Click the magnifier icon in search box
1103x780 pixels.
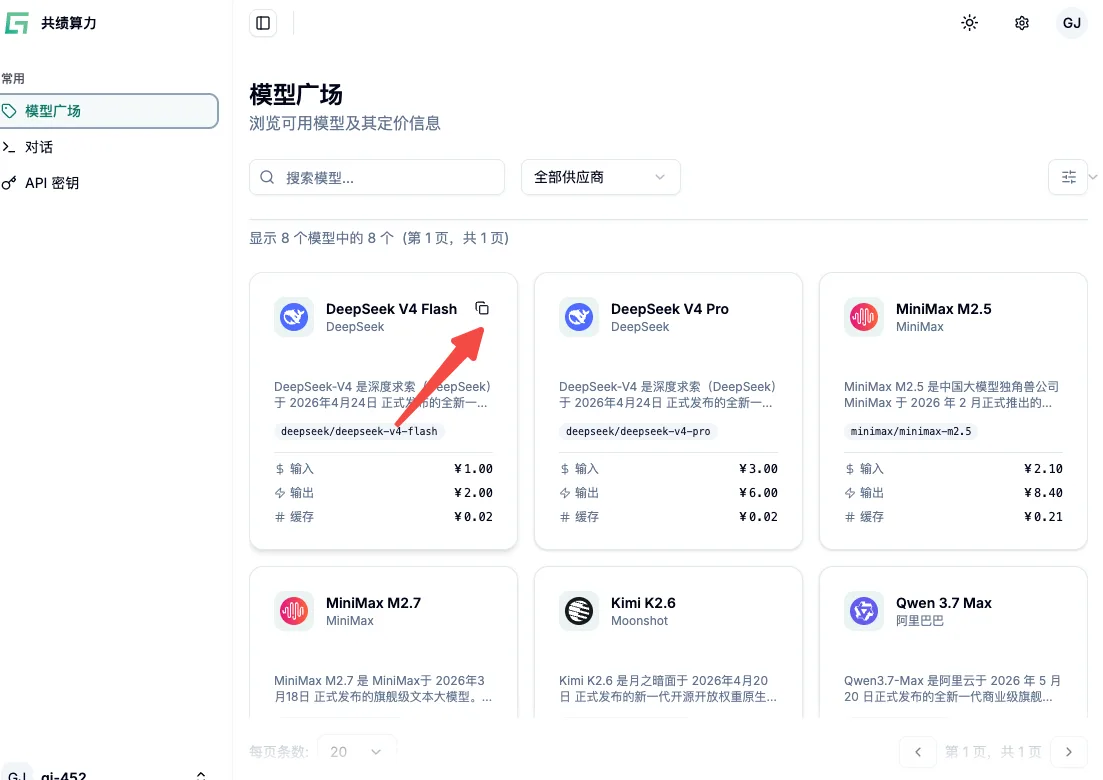[x=267, y=177]
